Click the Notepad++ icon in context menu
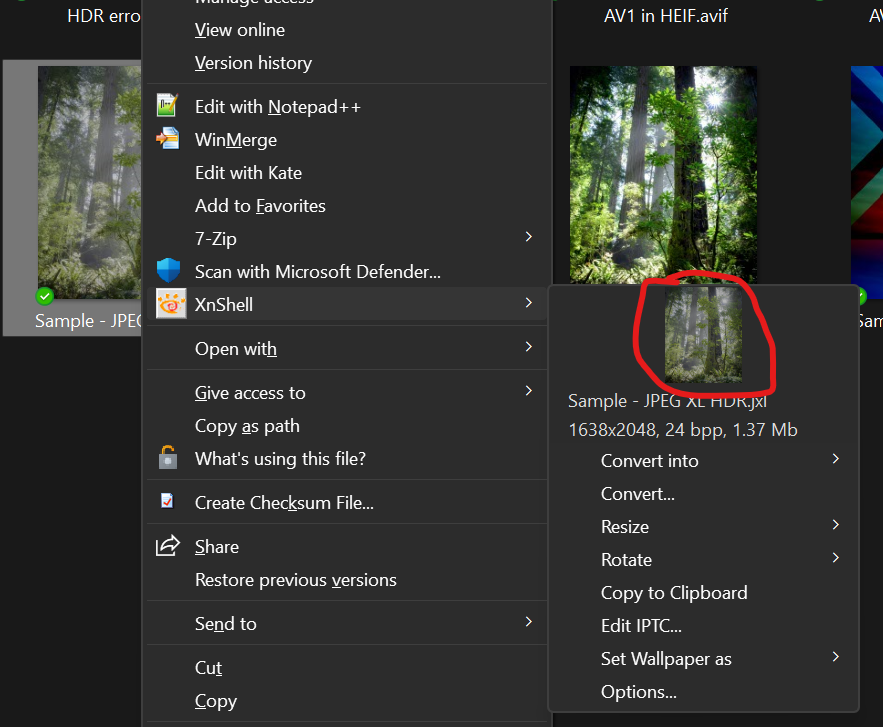The height and width of the screenshot is (727, 883). [167, 106]
